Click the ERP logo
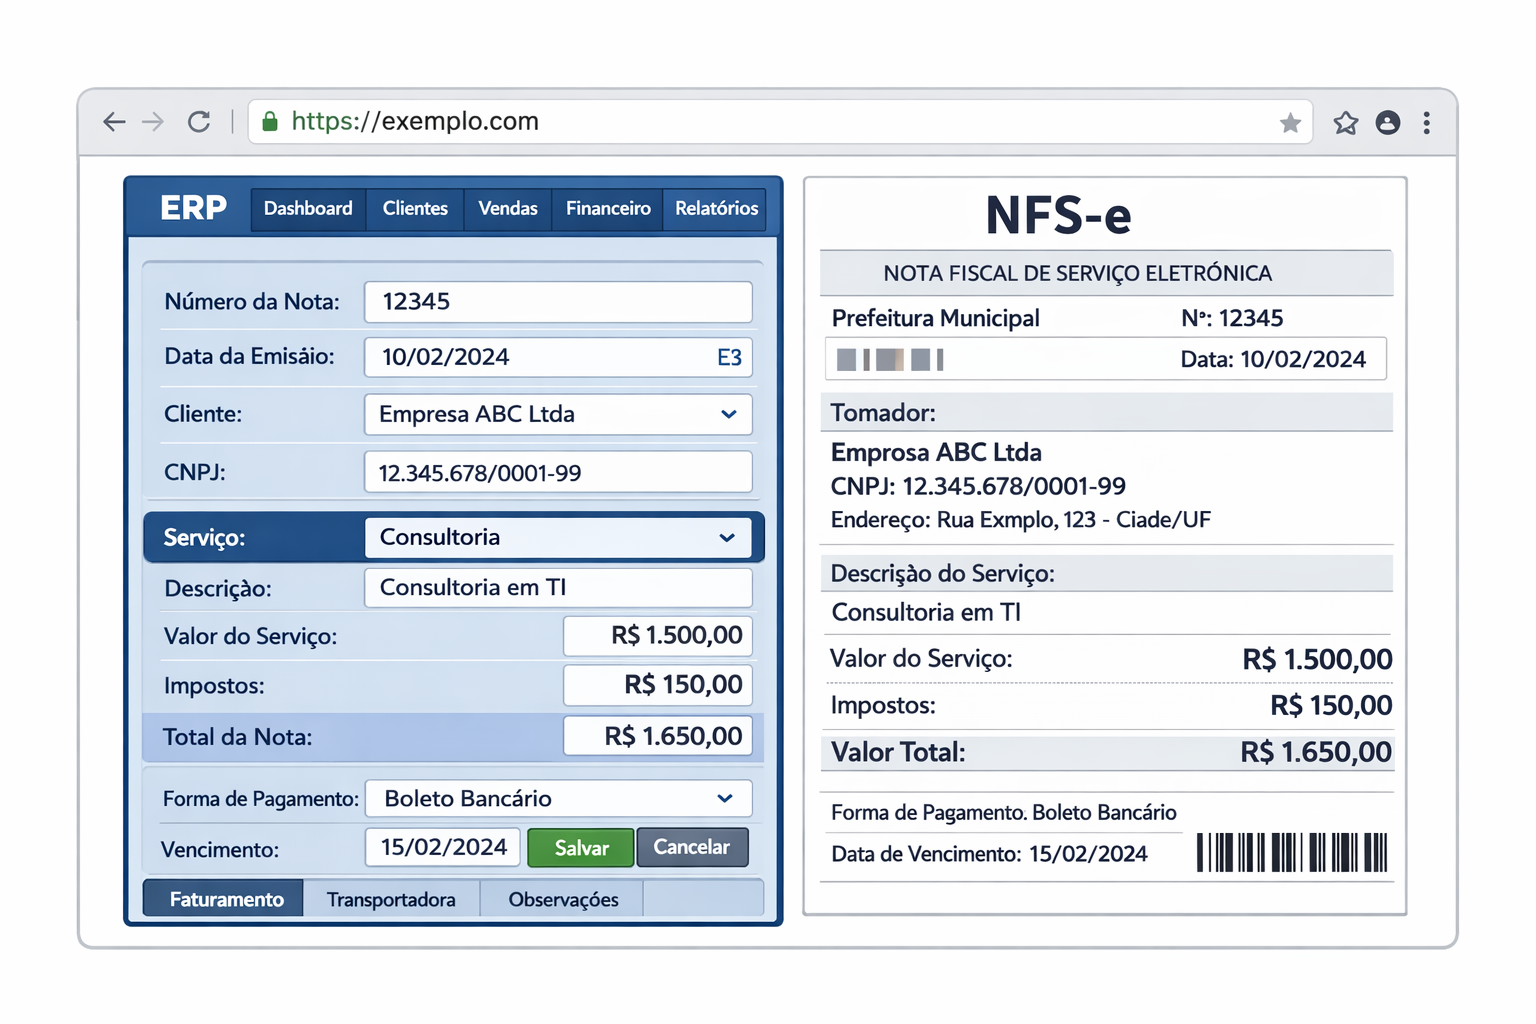 [193, 208]
